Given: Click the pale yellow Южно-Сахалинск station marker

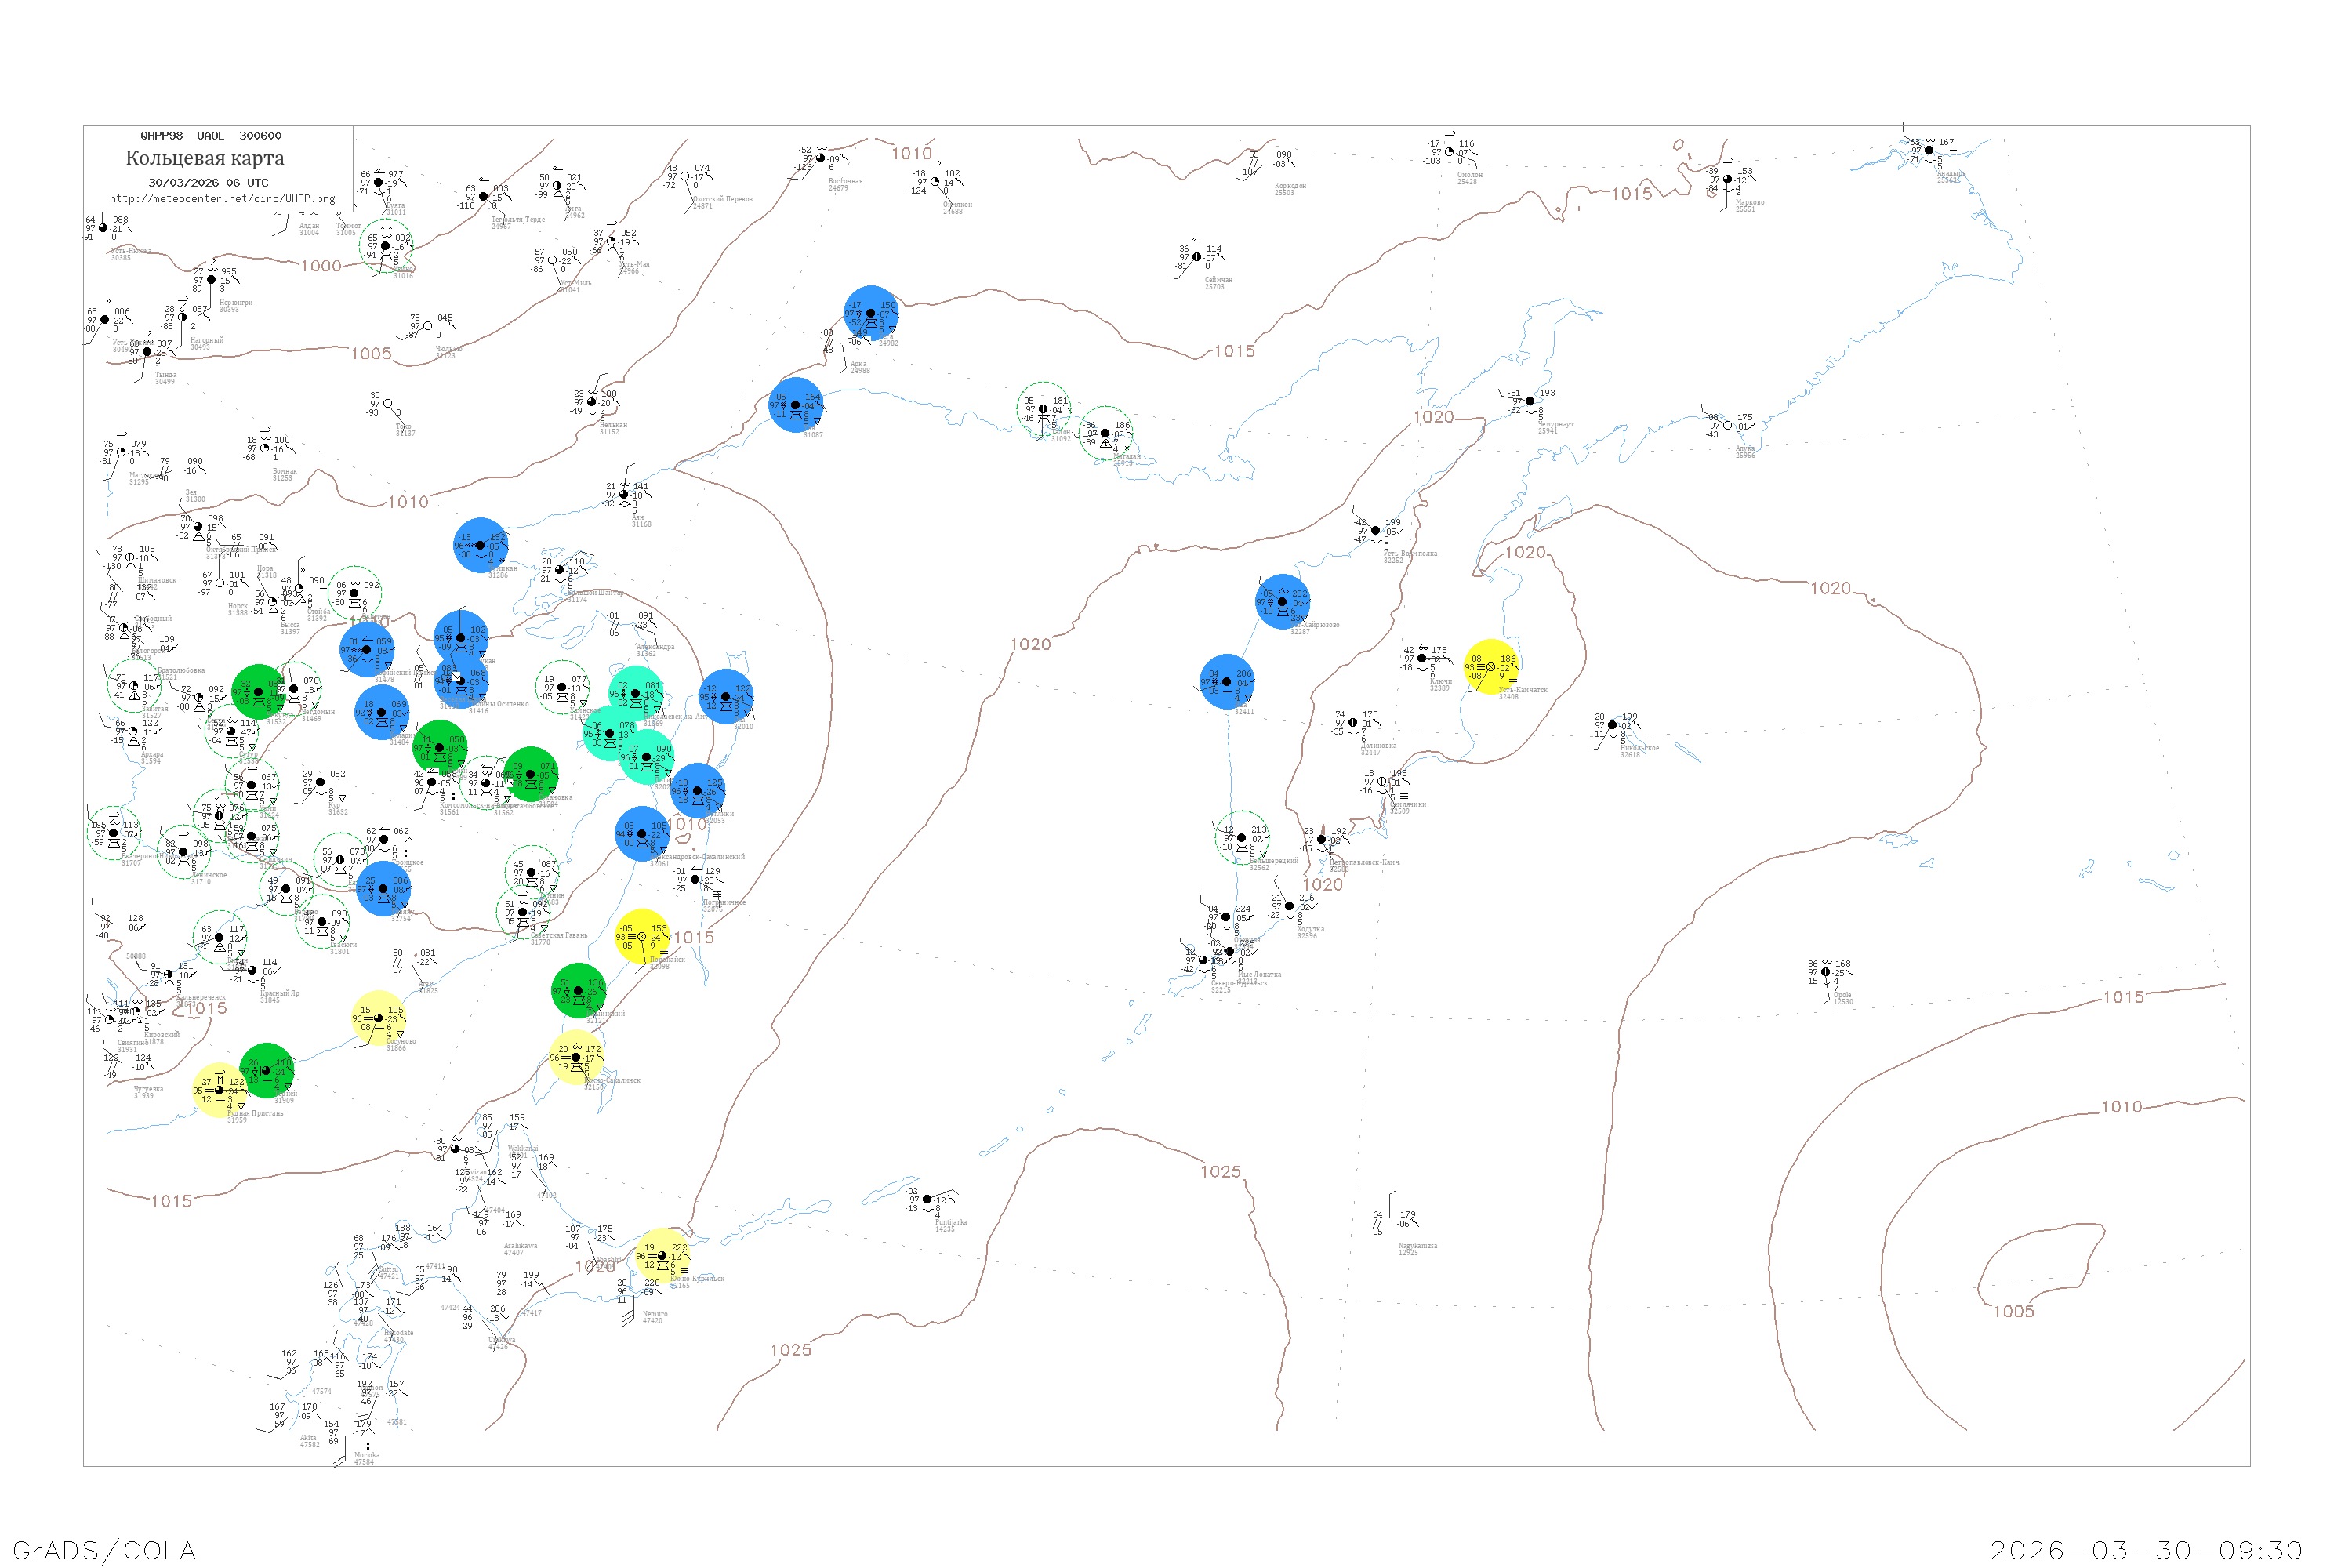Looking at the screenshot, I should click(x=575, y=1057).
